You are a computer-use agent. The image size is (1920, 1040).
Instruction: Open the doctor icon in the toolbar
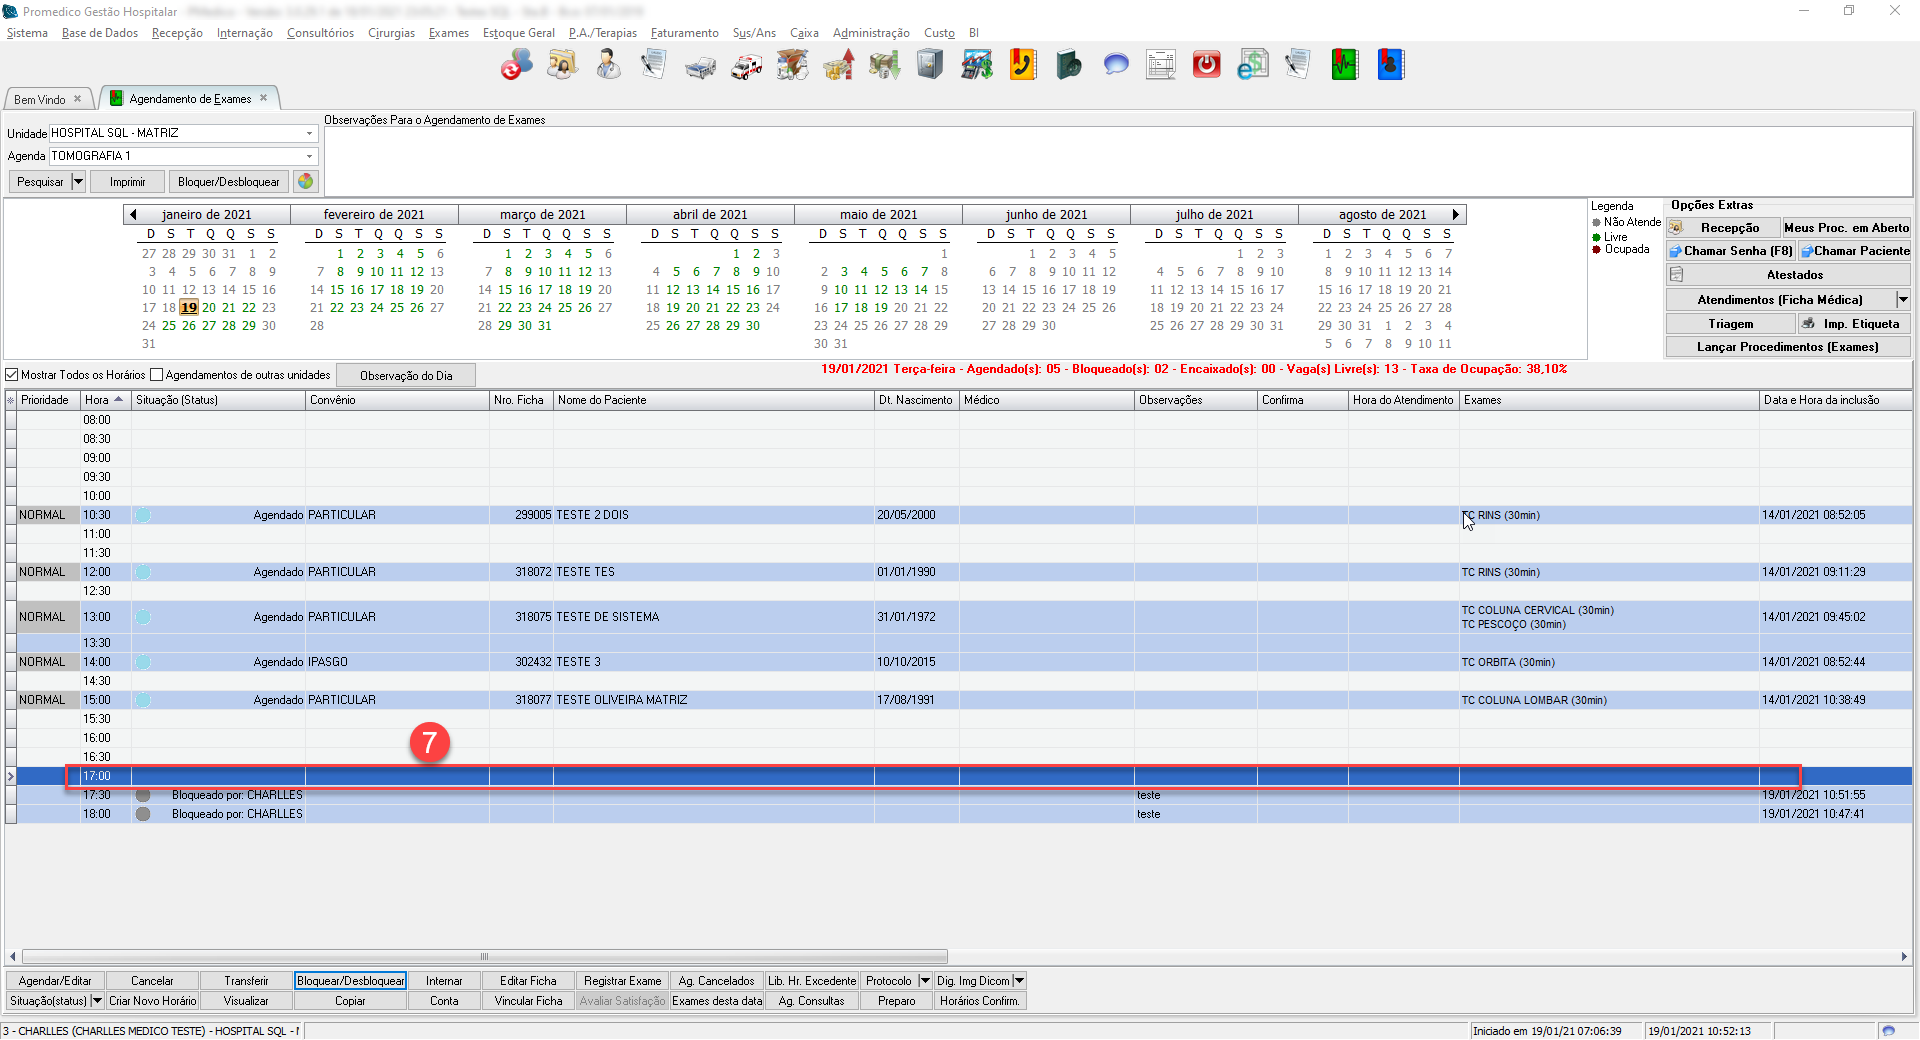point(607,66)
